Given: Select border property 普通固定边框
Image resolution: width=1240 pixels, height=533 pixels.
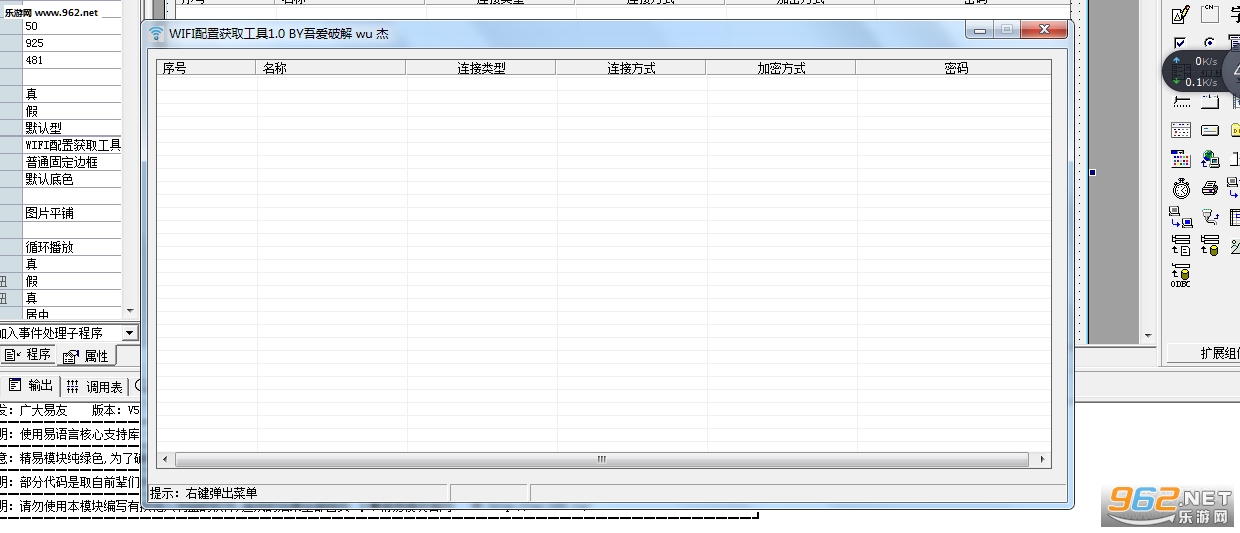Looking at the screenshot, I should tap(72, 162).
